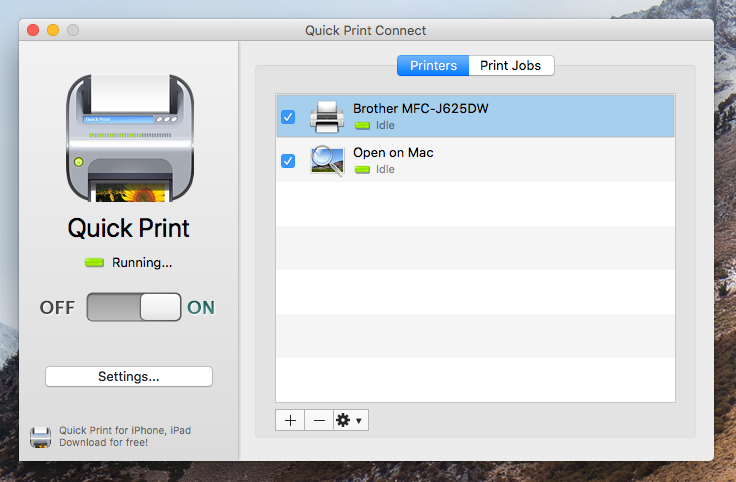Toggle the OFF/ON service switch
Viewport: 736px width, 482px height.
point(134,307)
